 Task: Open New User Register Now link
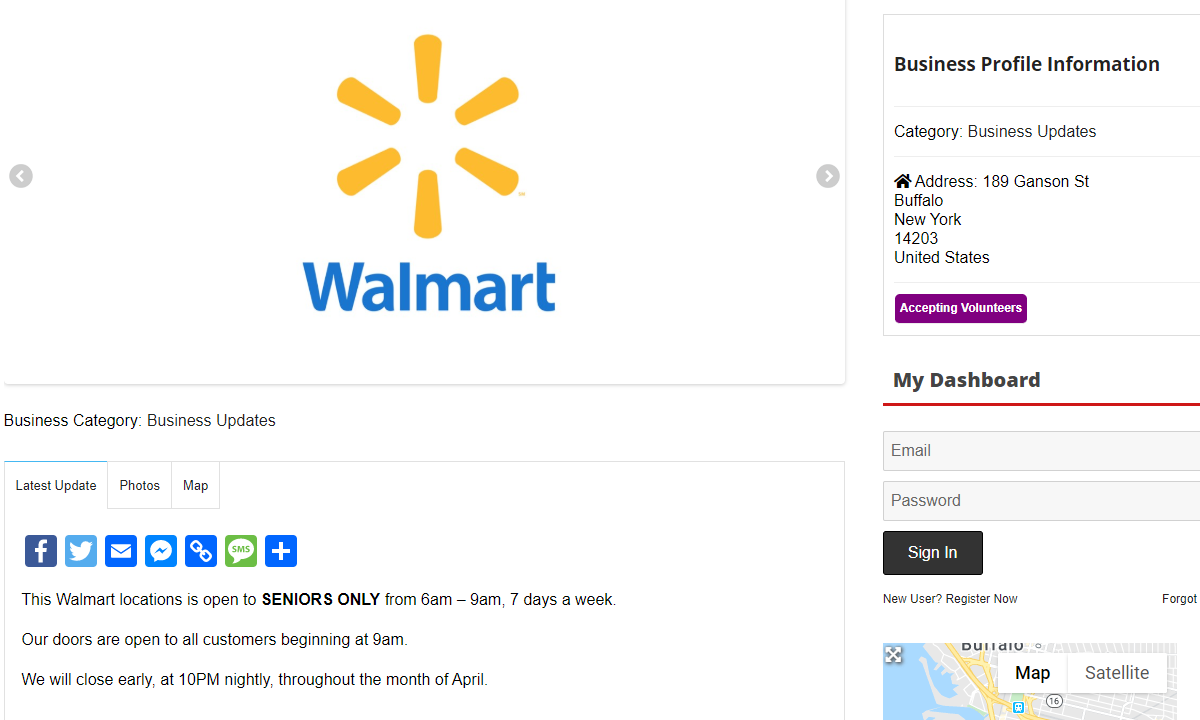point(950,599)
